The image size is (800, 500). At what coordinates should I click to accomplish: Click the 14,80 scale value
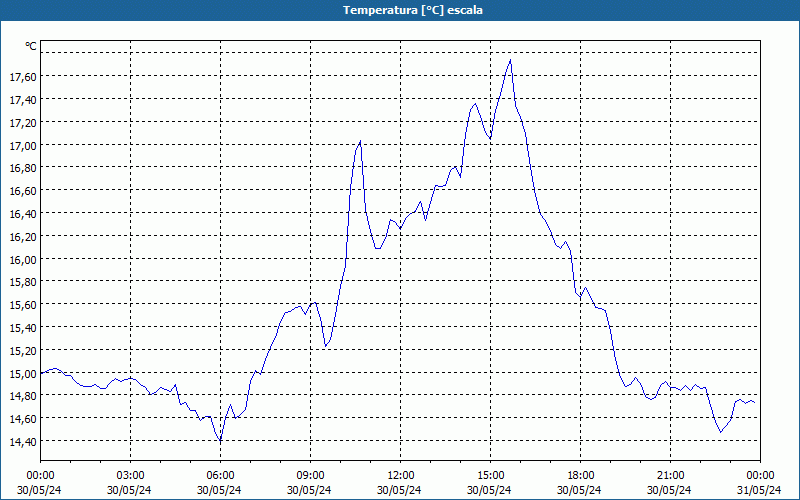point(23,396)
